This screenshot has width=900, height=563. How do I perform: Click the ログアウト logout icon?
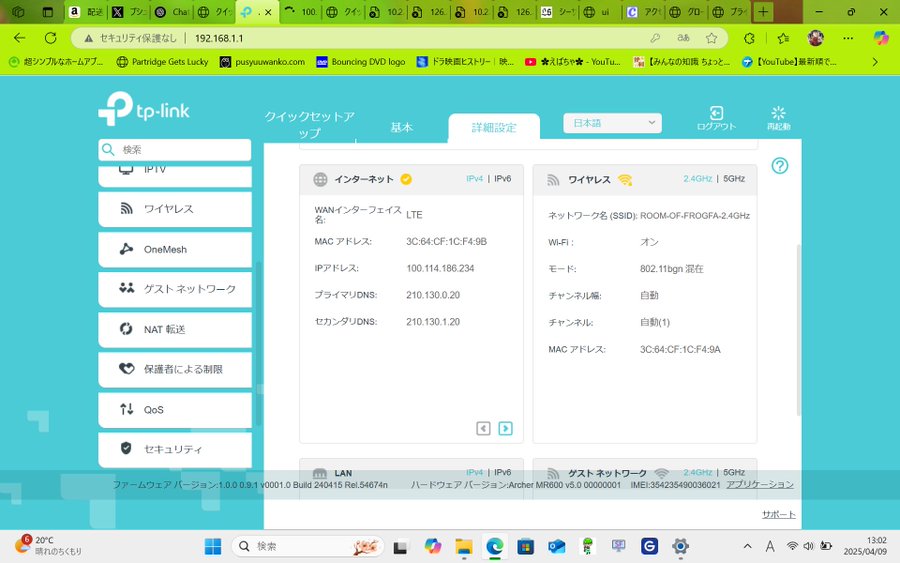[x=716, y=113]
